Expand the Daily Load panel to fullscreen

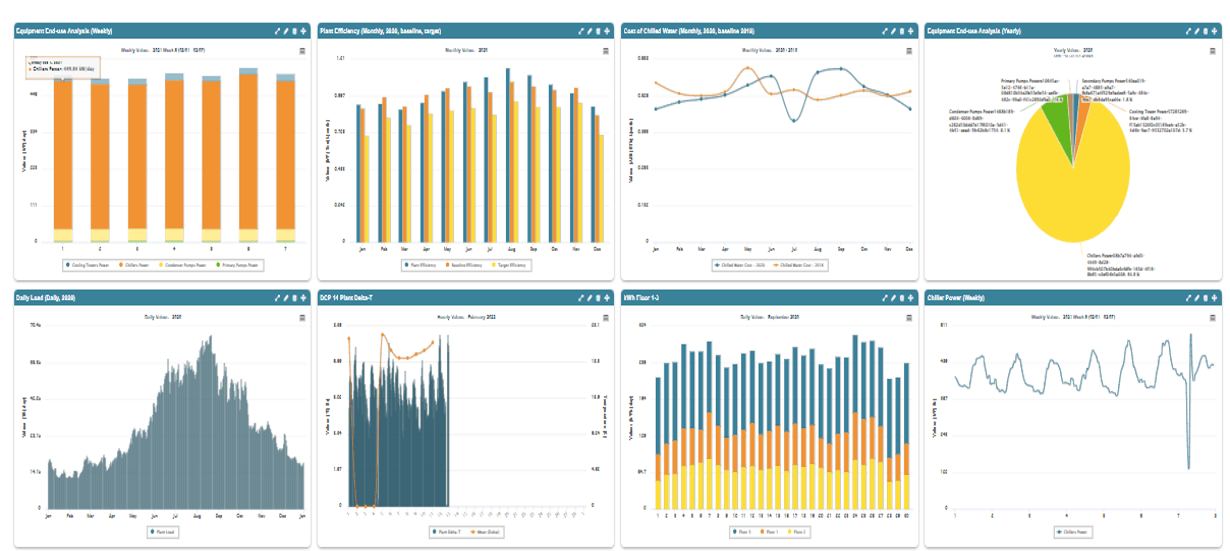click(x=277, y=297)
